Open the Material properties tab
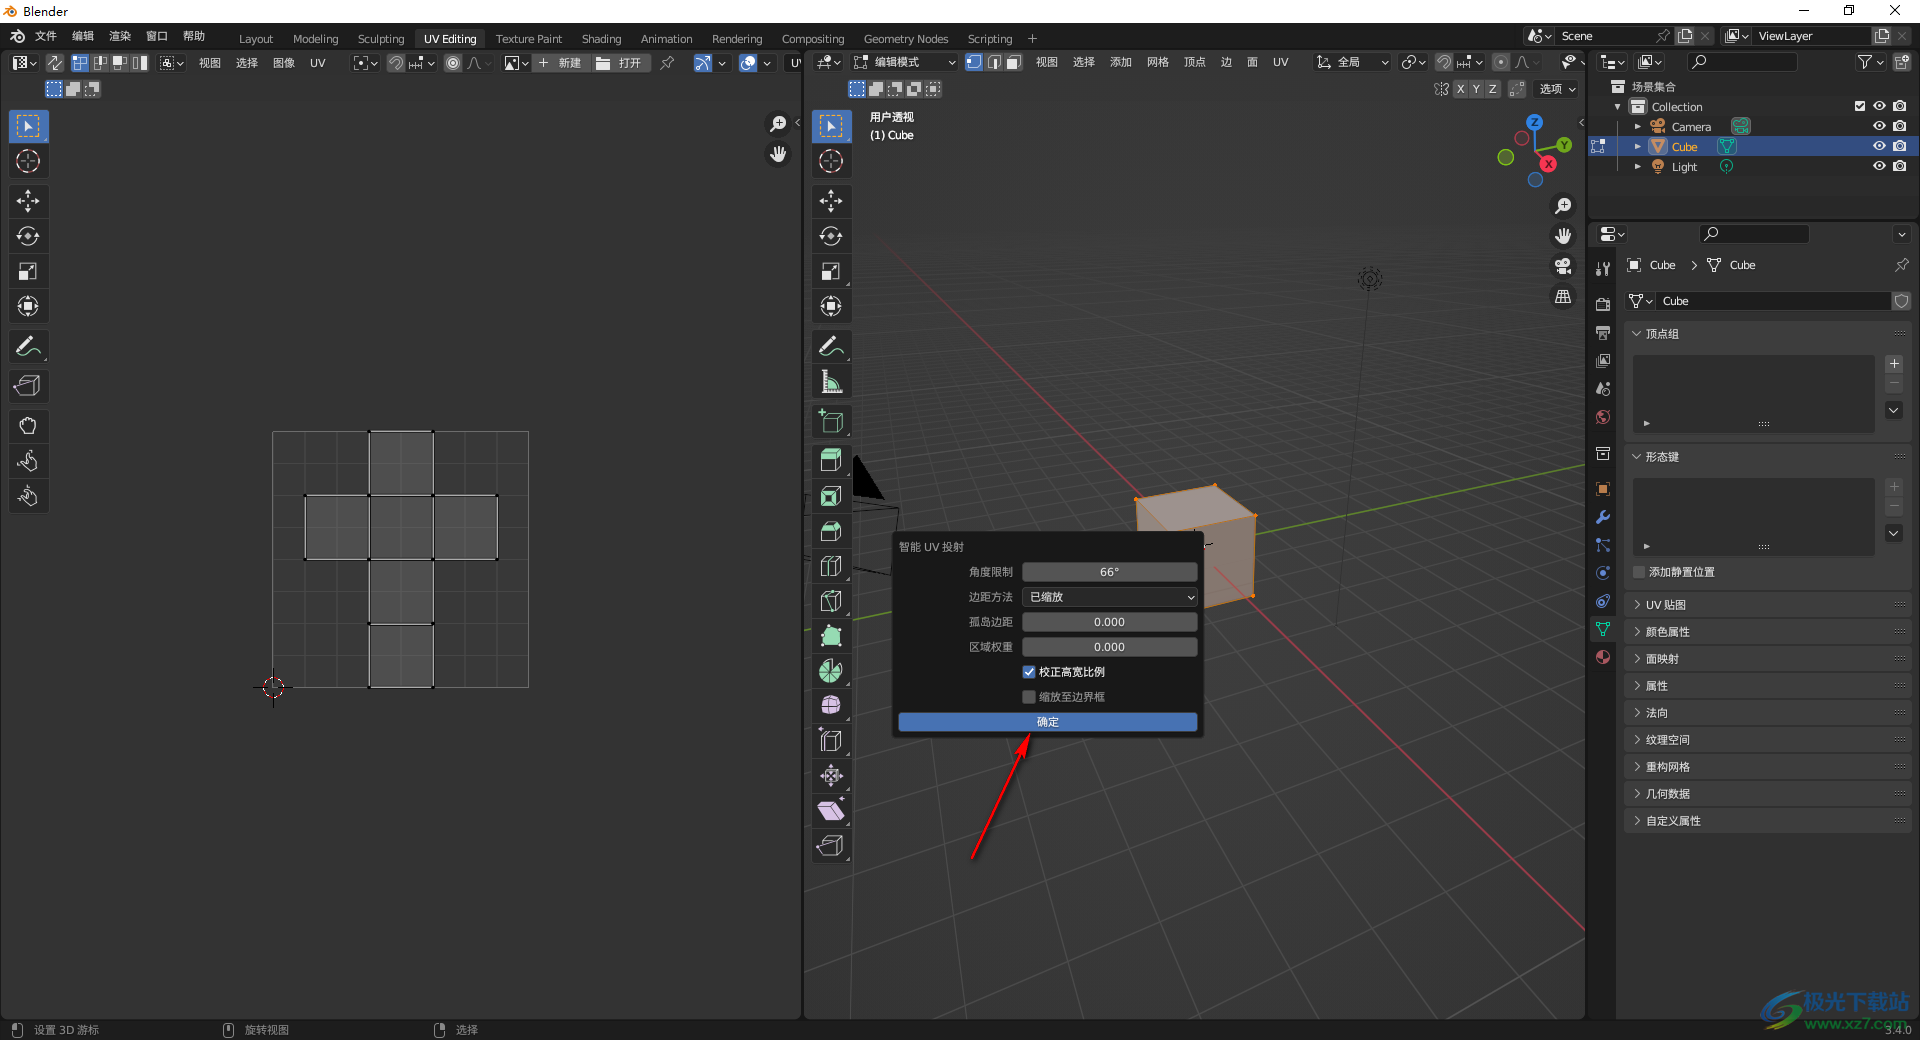Screen dimensions: 1920x1040 tap(1603, 657)
